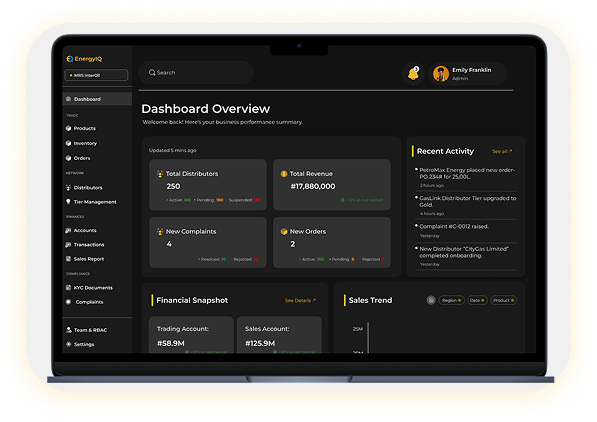
Task: Go to Dashboard in the sidebar
Action: pos(97,99)
